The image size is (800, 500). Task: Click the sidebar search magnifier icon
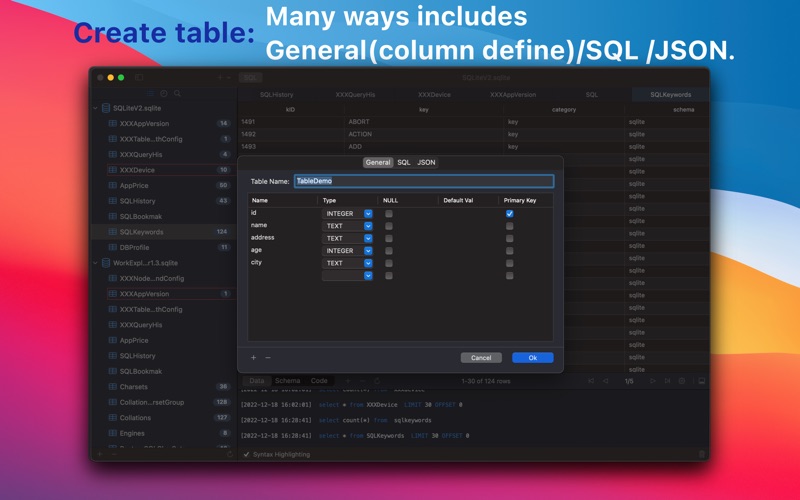click(177, 93)
